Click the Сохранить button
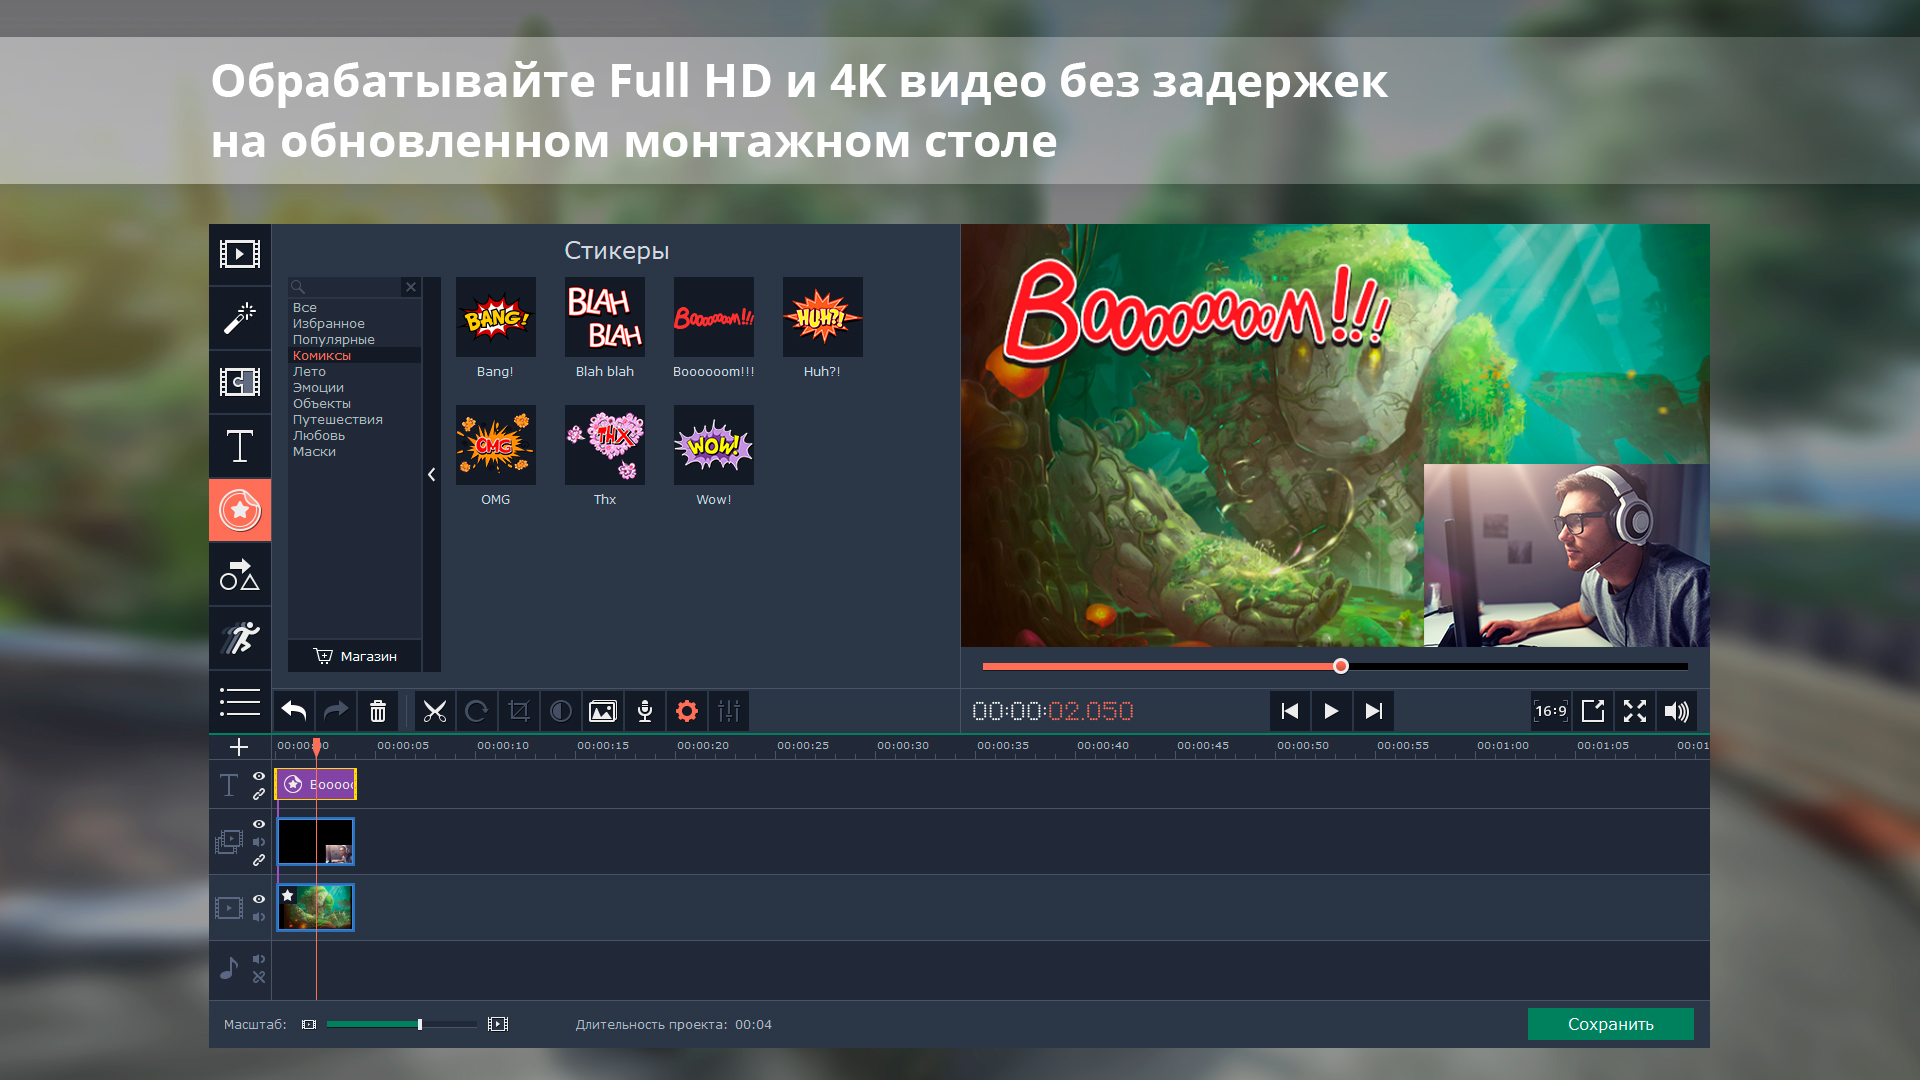The width and height of the screenshot is (1920, 1080). [1610, 1024]
